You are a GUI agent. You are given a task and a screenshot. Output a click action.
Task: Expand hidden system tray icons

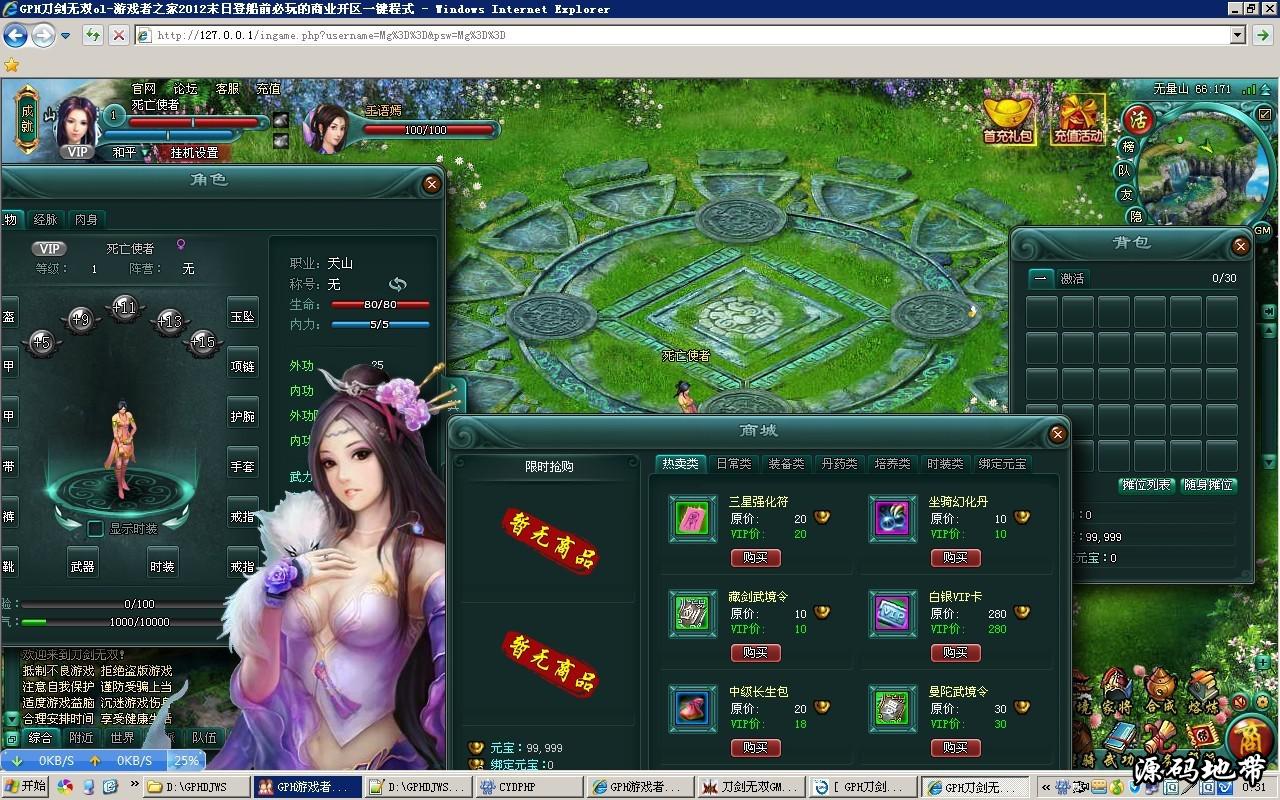[x=1044, y=787]
